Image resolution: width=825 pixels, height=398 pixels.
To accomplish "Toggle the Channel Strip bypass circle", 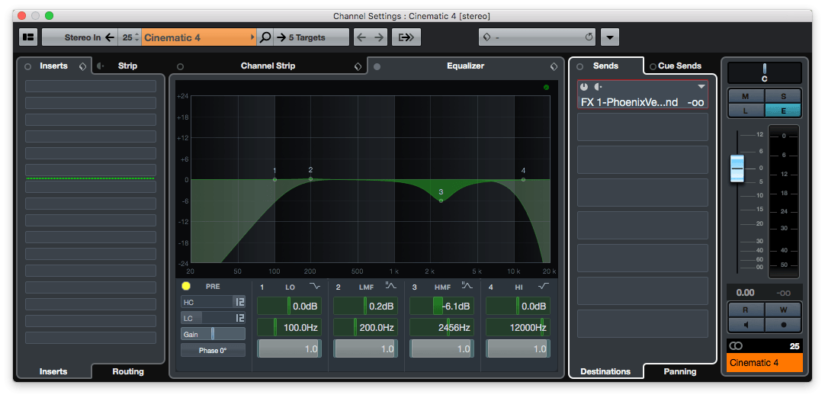I will 180,67.
